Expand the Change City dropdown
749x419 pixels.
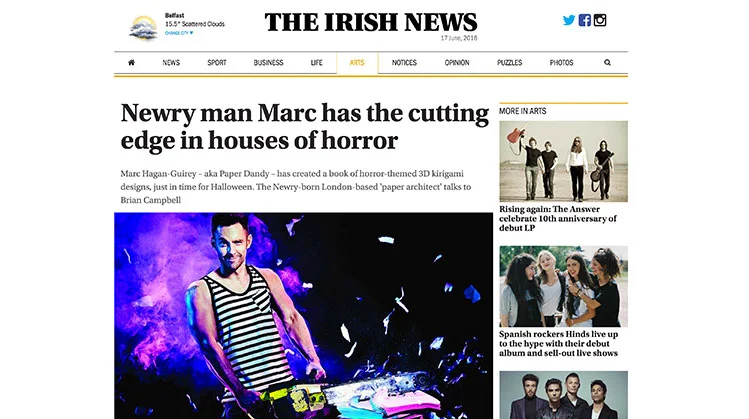tap(179, 33)
